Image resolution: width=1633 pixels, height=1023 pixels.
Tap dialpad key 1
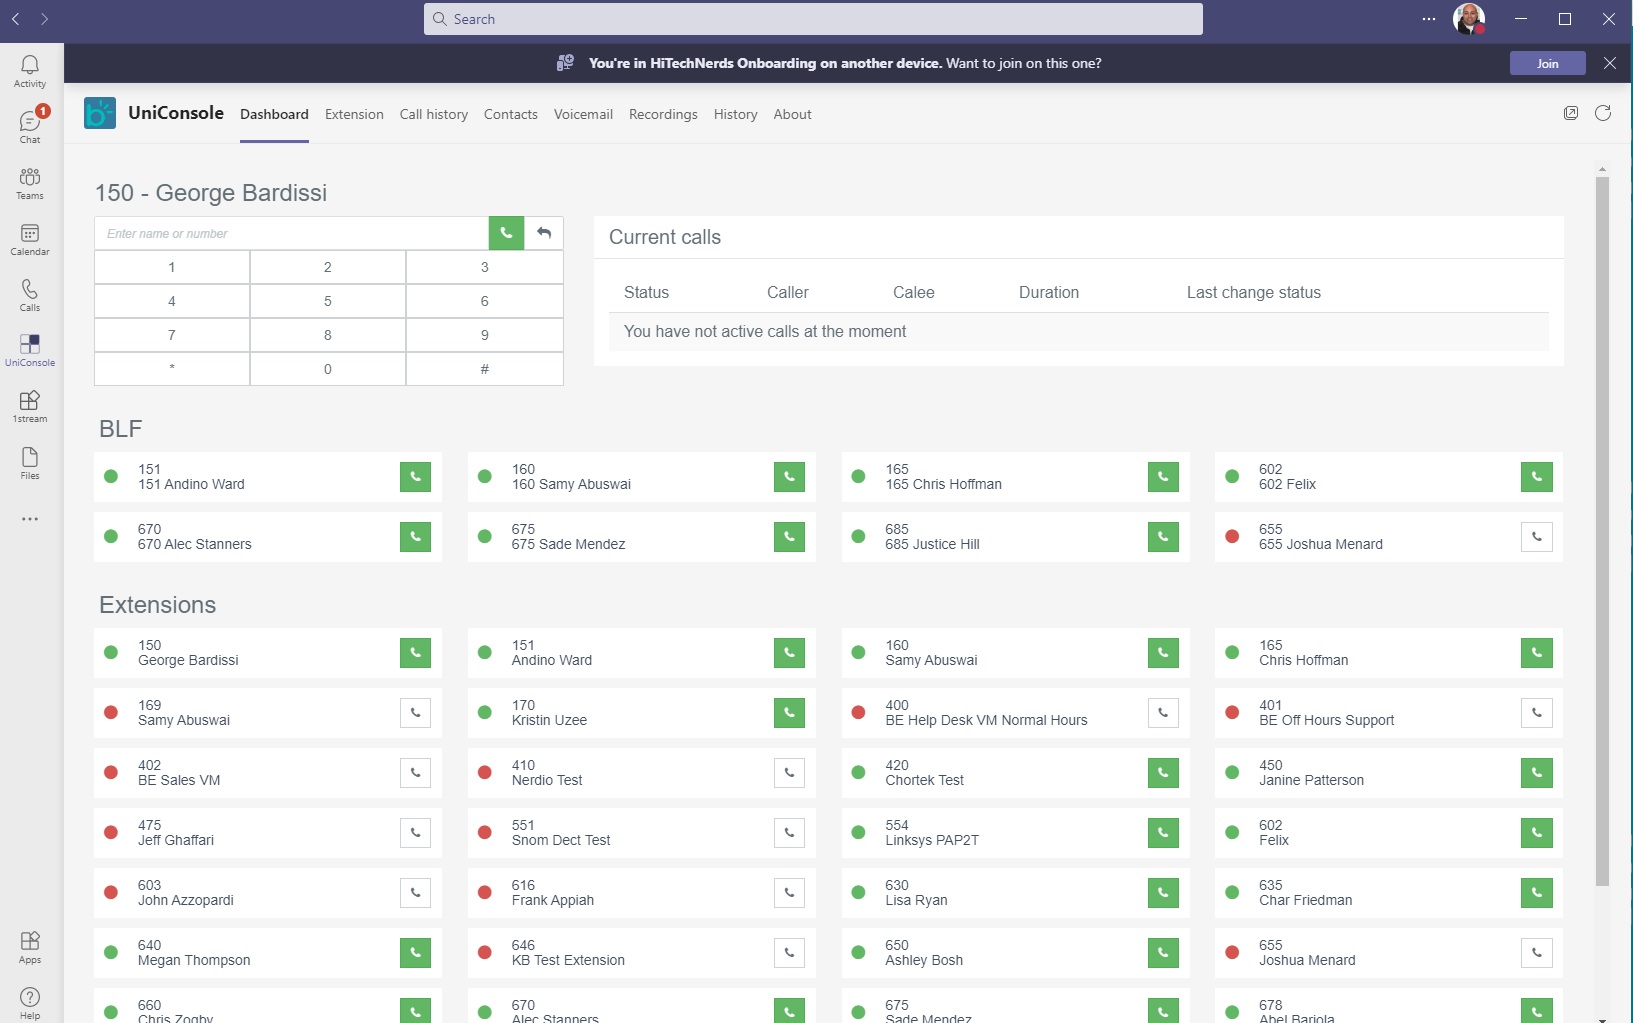(x=172, y=267)
